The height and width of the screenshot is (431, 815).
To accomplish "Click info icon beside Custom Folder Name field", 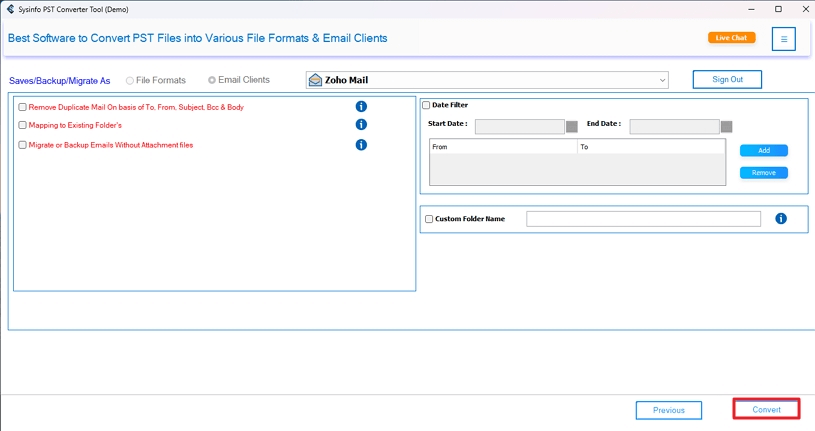I will [781, 219].
